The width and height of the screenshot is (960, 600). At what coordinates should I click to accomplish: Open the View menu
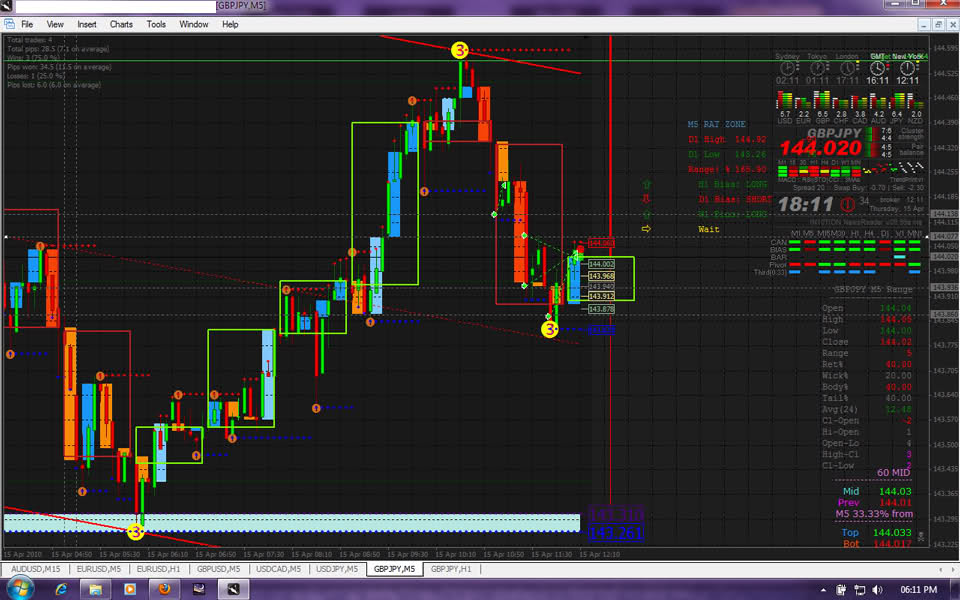point(55,24)
